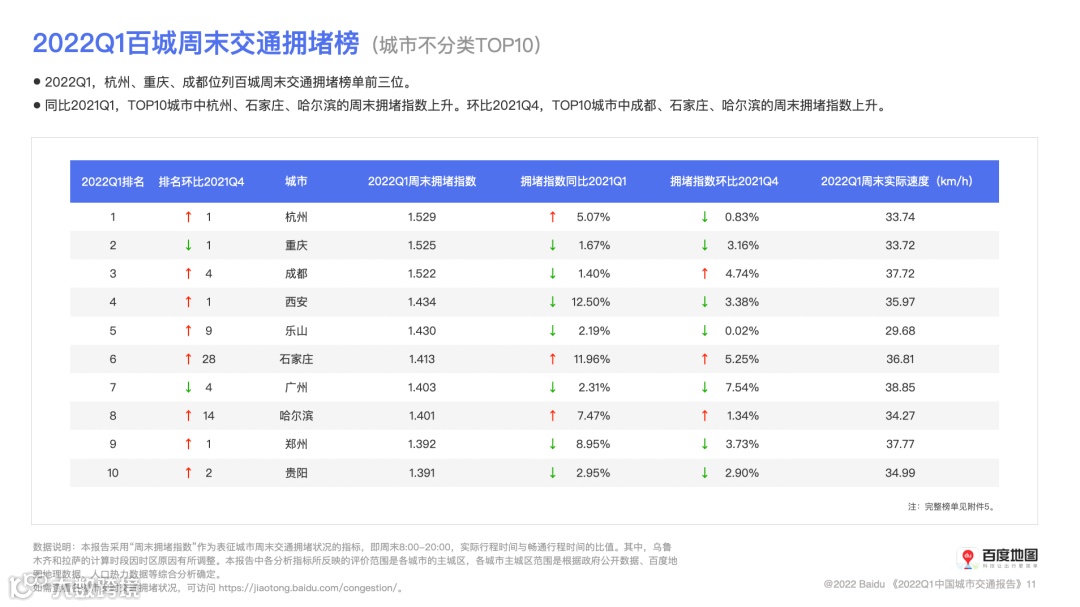This screenshot has height=607, width=1080.
Task: Click congestion index value 1.413
Action: tap(422, 359)
